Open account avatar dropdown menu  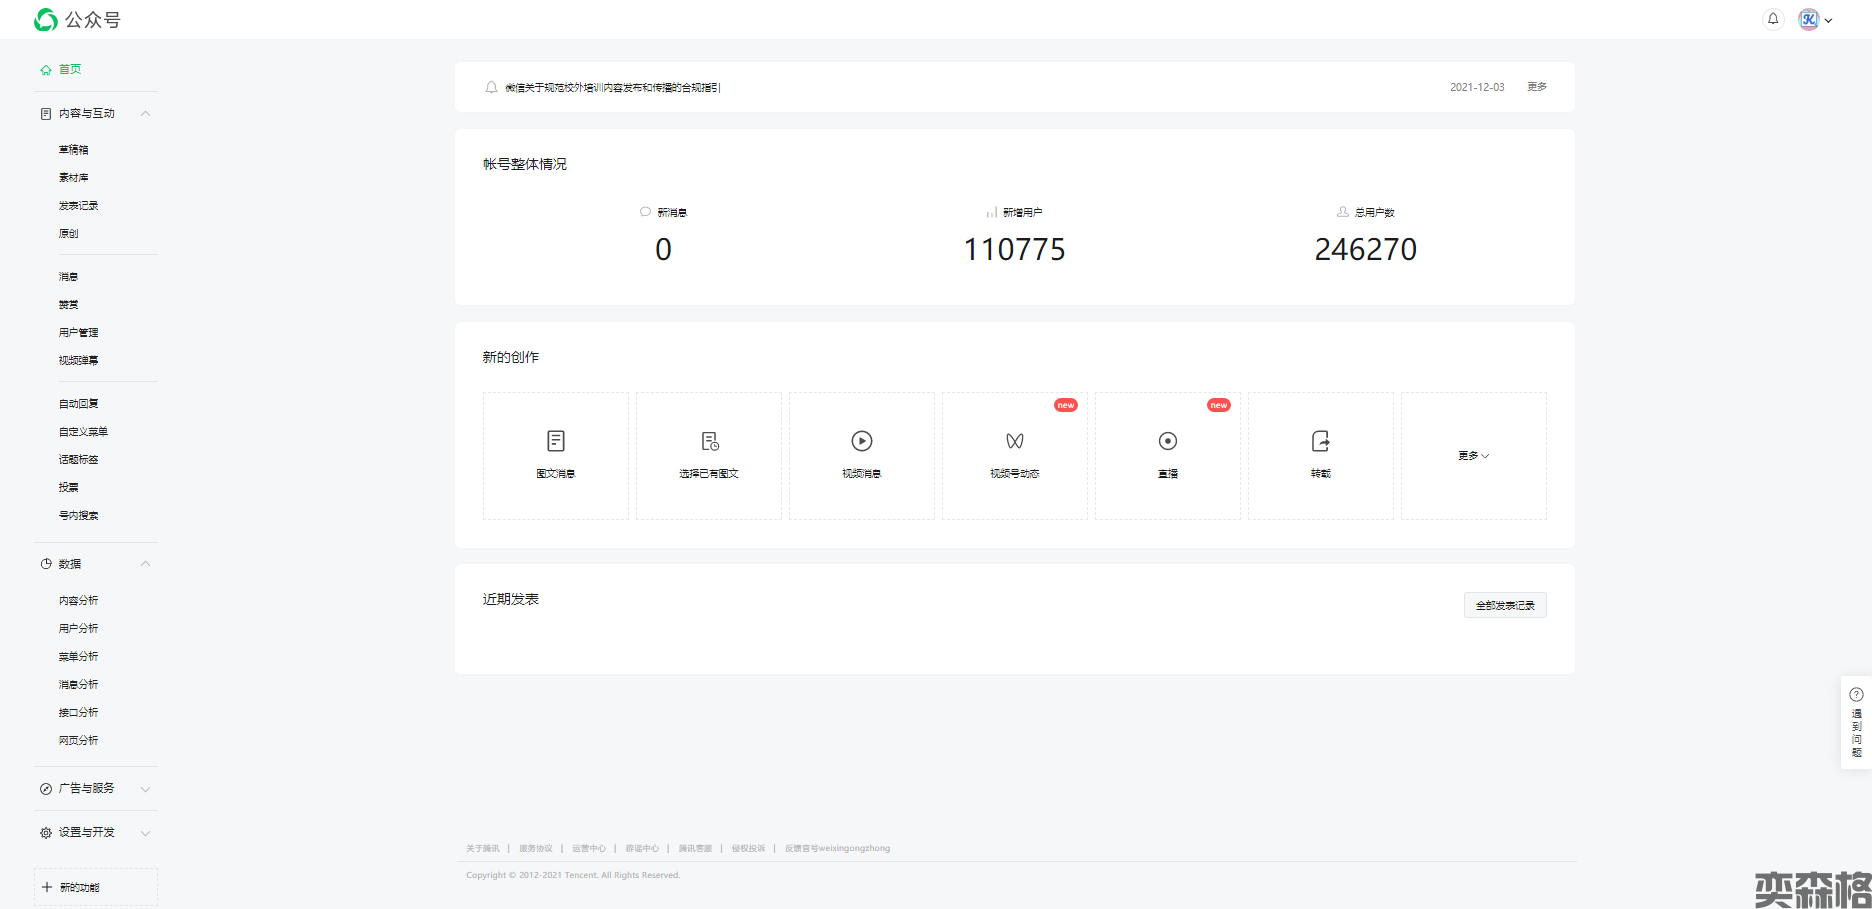click(x=1815, y=20)
